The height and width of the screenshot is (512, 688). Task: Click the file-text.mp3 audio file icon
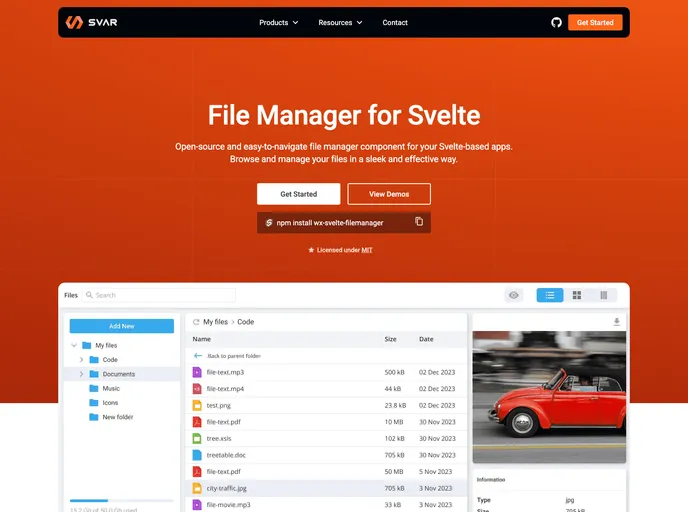coord(197,372)
